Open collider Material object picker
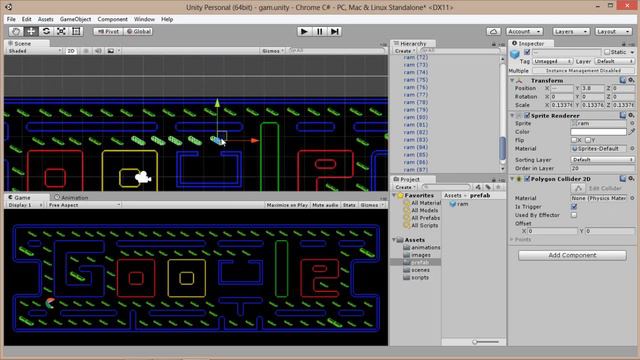This screenshot has height=360, width=640. pyautogui.click(x=632, y=198)
